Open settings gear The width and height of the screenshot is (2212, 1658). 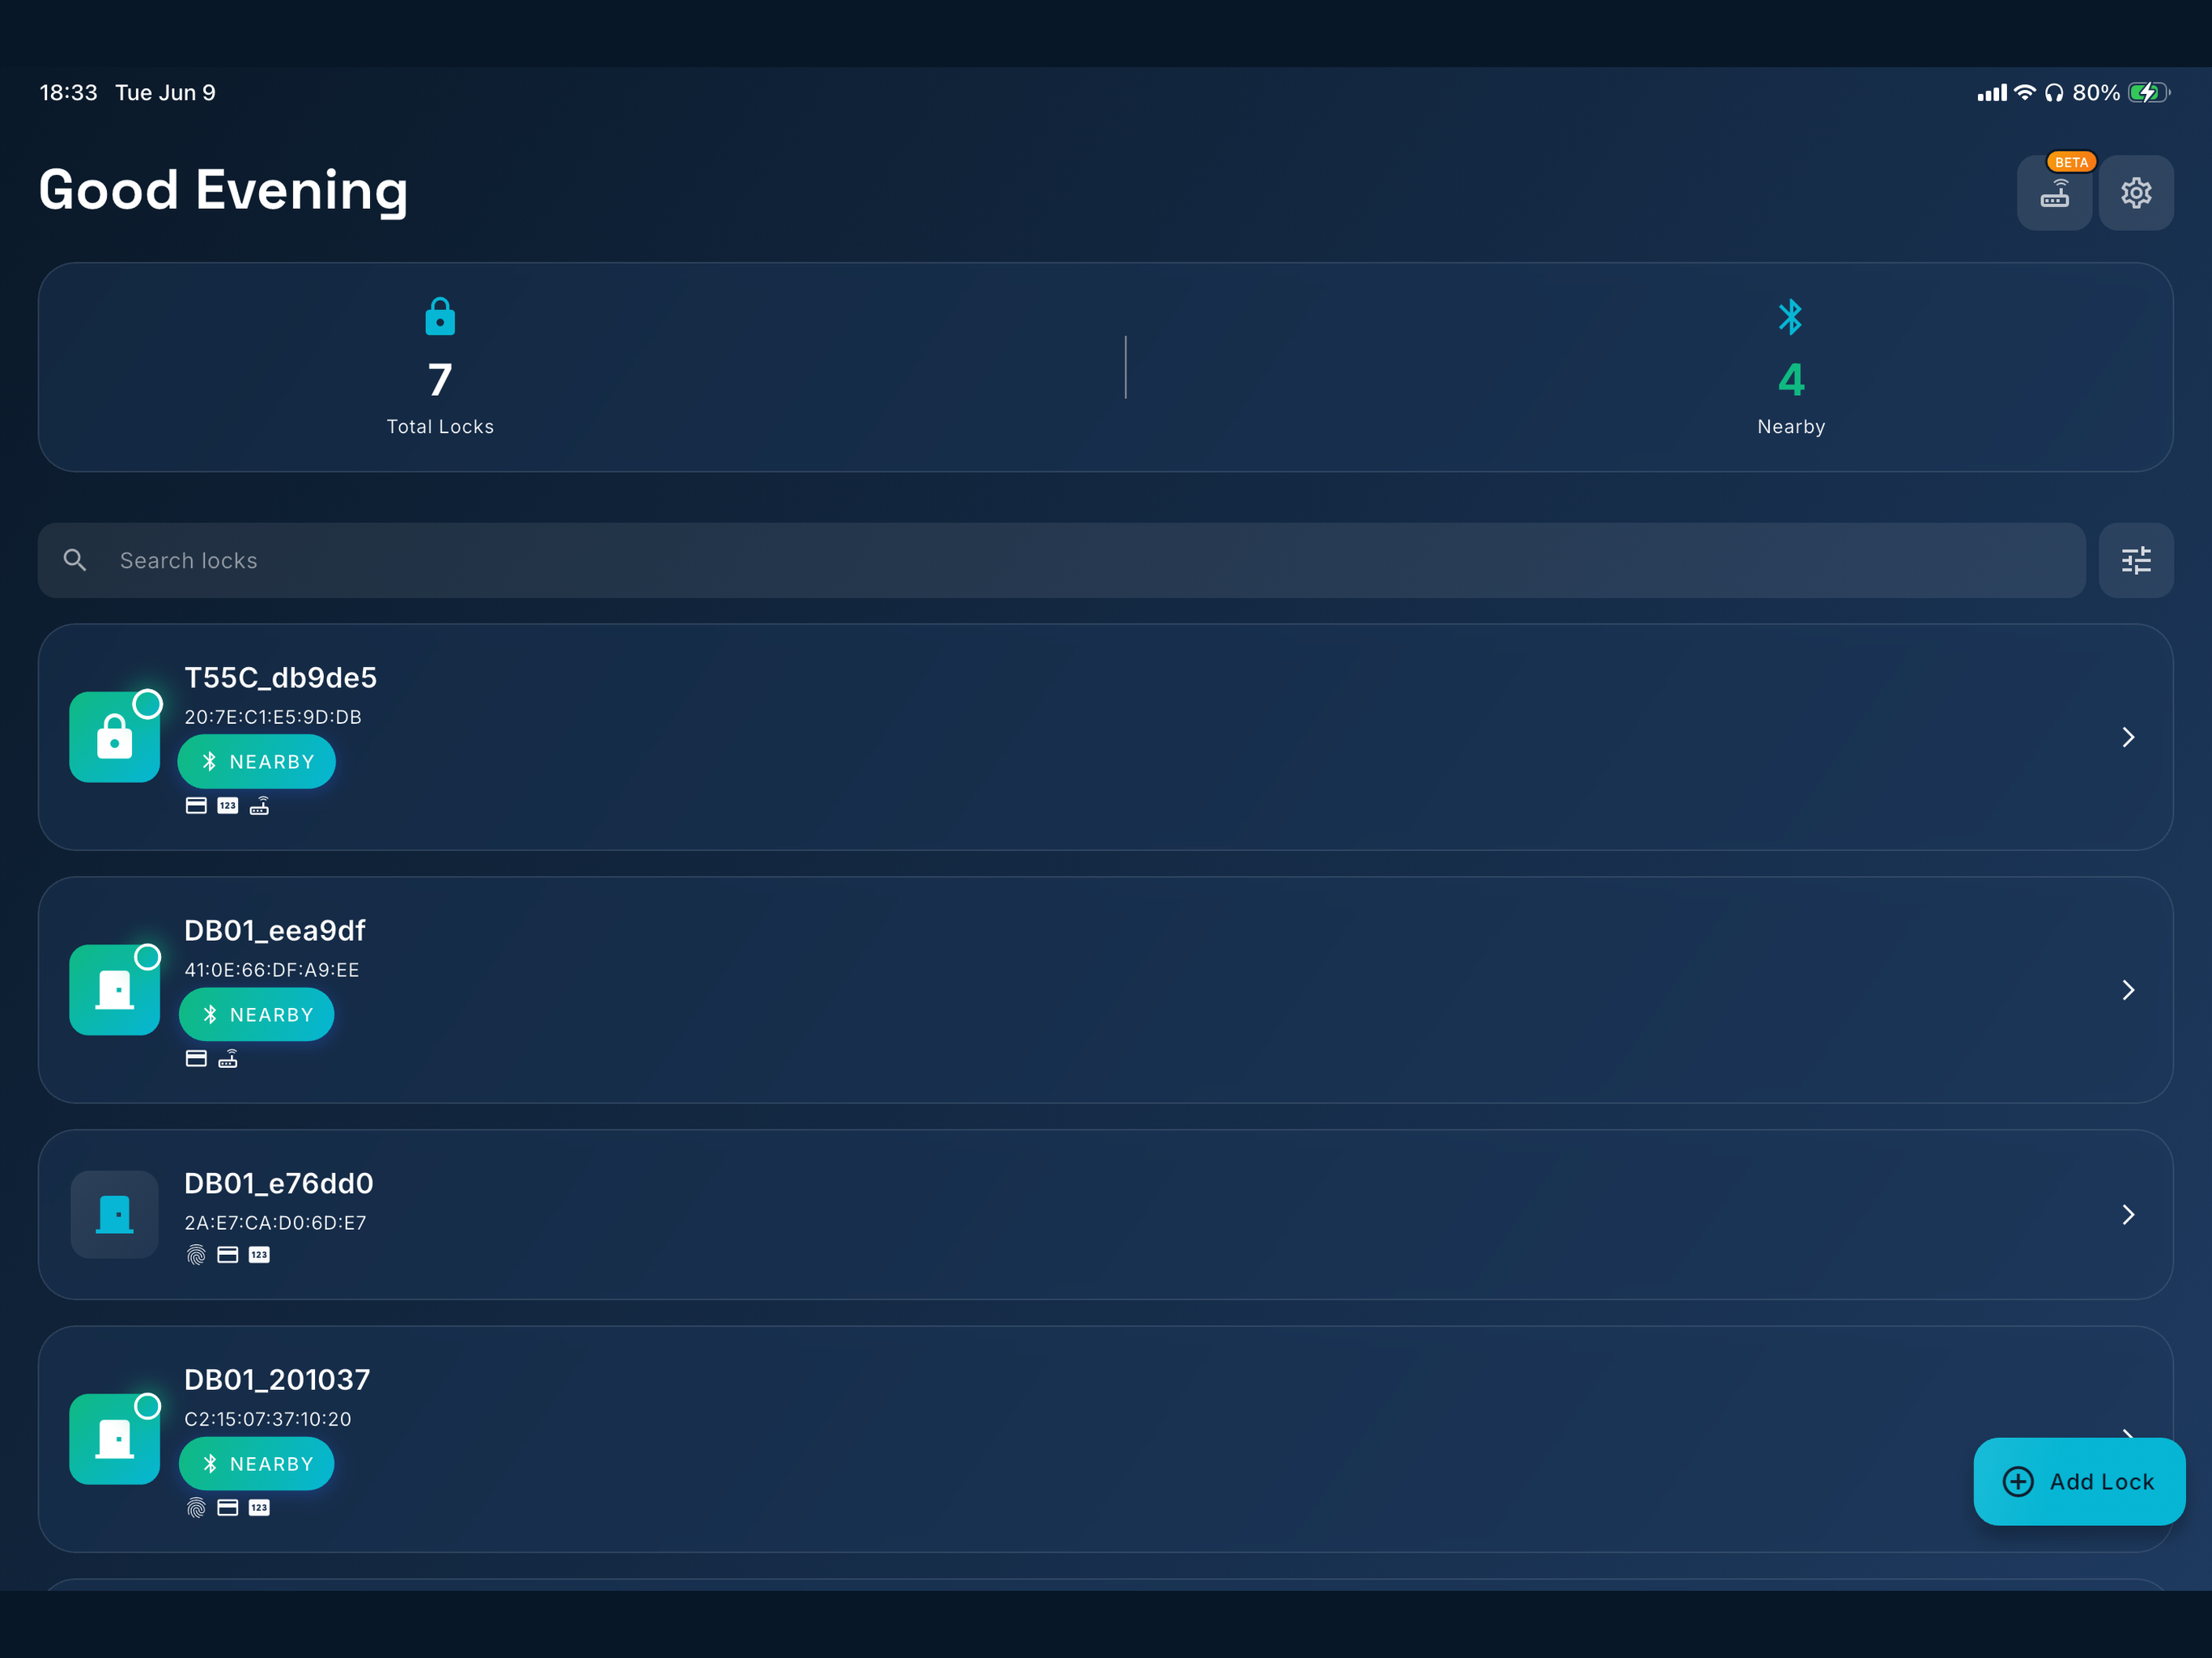[x=2136, y=193]
